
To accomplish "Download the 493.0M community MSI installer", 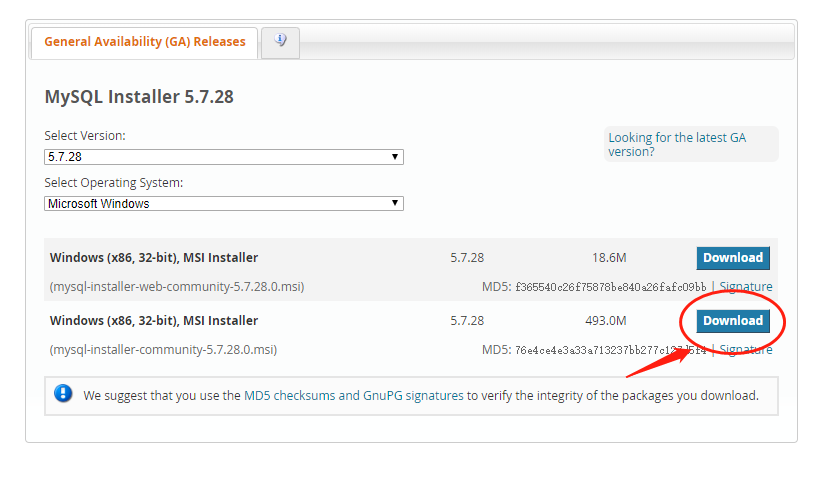I will 733,321.
